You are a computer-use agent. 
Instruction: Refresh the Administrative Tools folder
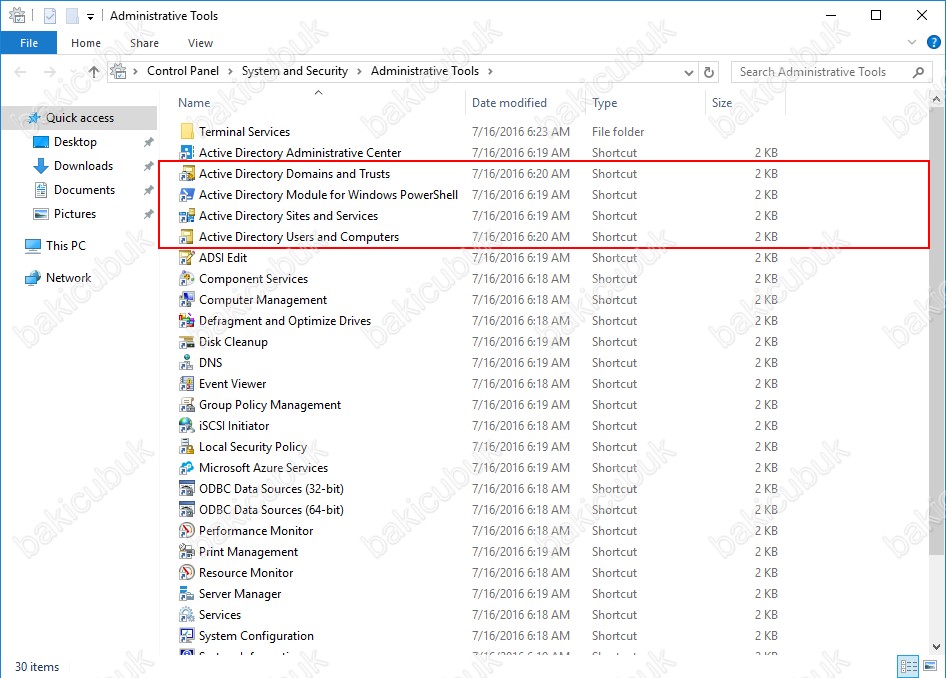click(709, 72)
